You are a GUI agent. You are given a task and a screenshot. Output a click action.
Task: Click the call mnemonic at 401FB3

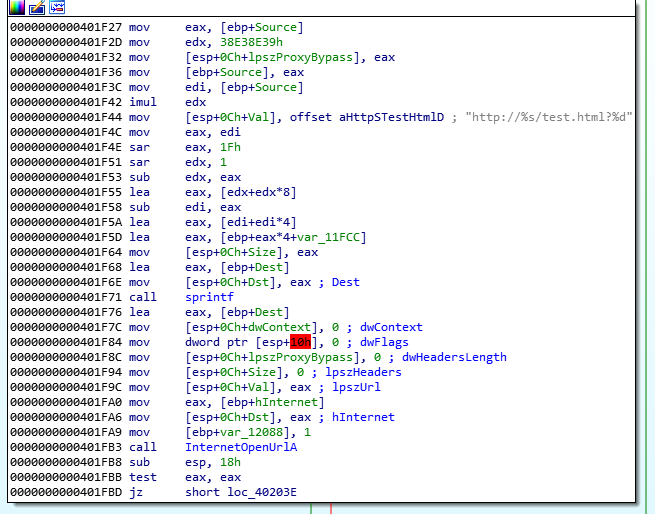(x=143, y=447)
